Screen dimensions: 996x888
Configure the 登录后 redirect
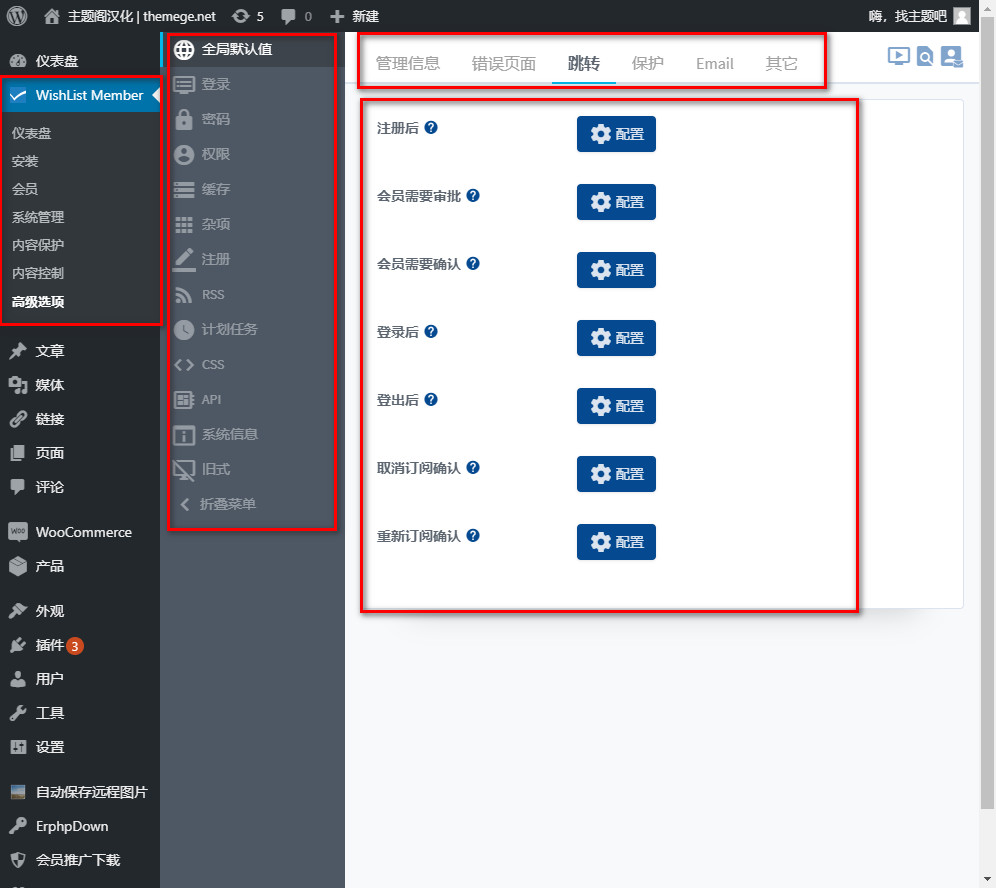(x=616, y=338)
